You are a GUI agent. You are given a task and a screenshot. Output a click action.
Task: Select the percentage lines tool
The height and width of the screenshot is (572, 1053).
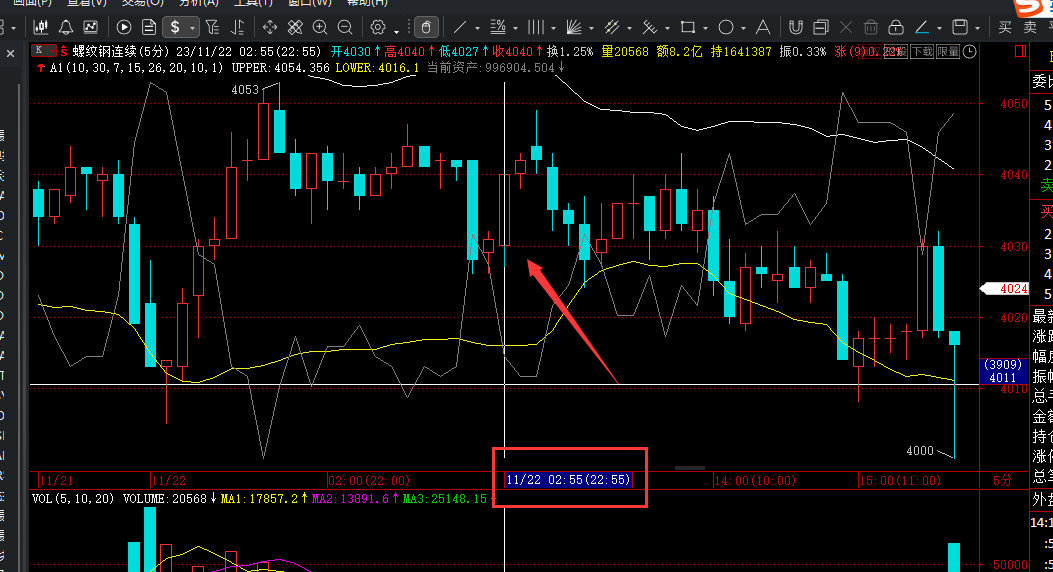tap(498, 28)
